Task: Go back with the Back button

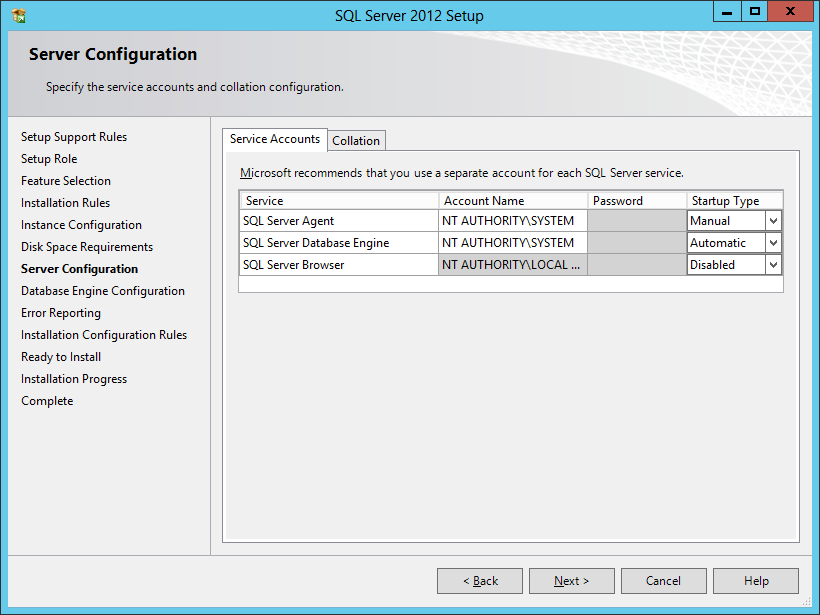Action: (480, 581)
